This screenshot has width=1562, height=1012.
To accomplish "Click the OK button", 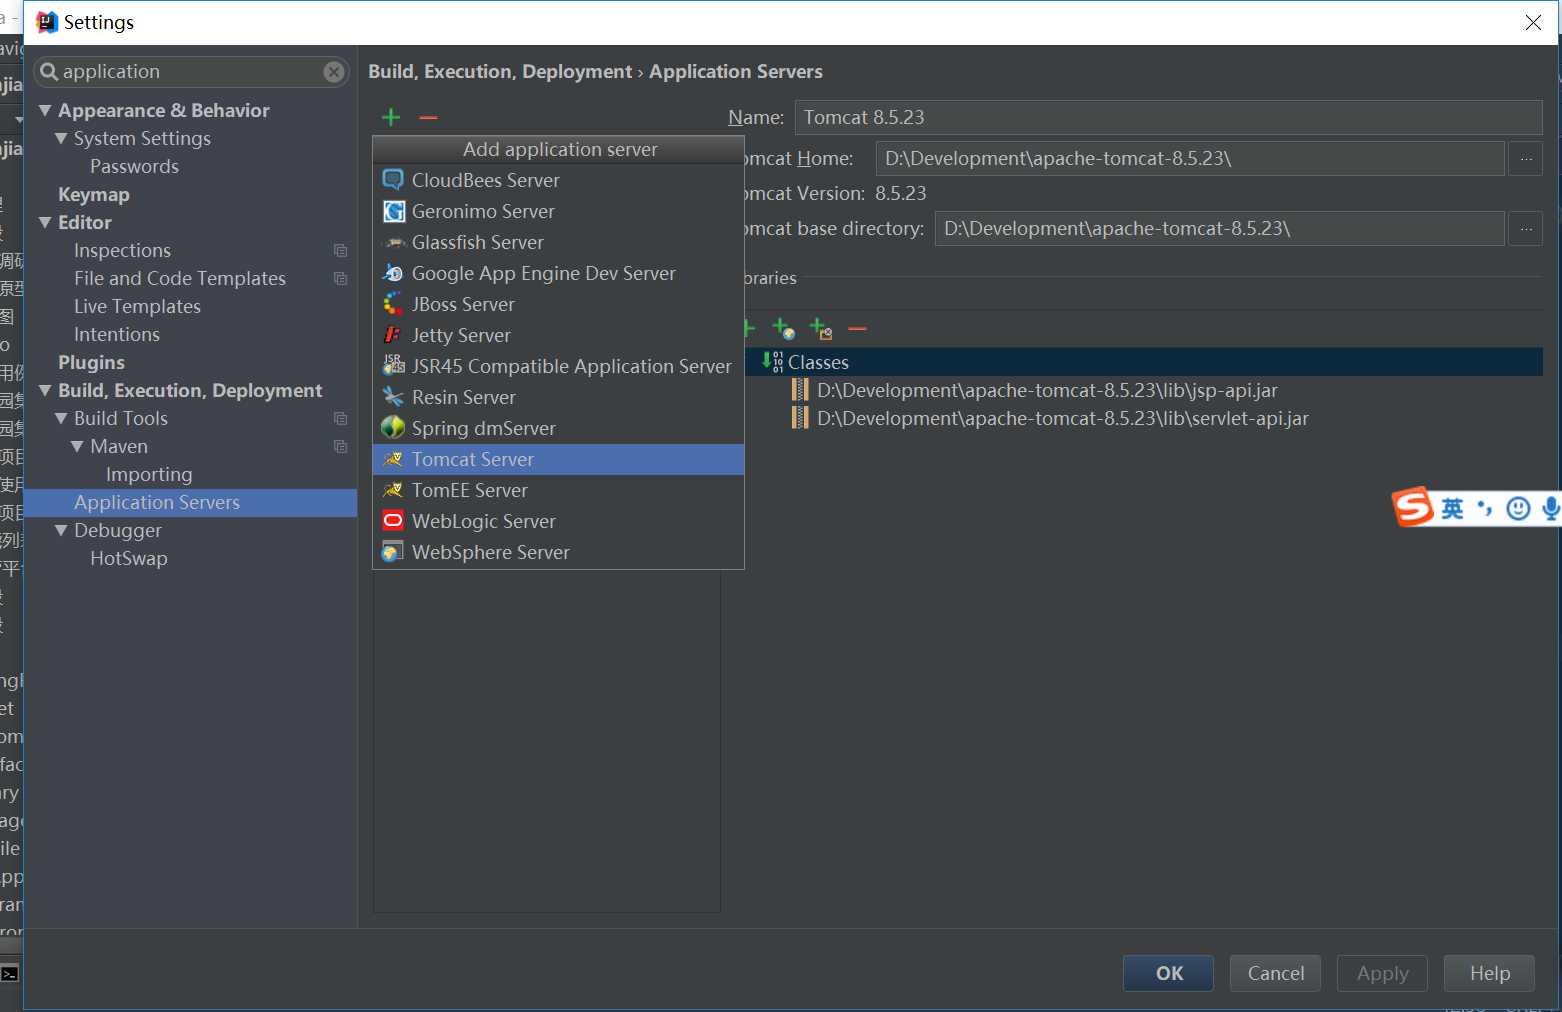I will 1168,973.
